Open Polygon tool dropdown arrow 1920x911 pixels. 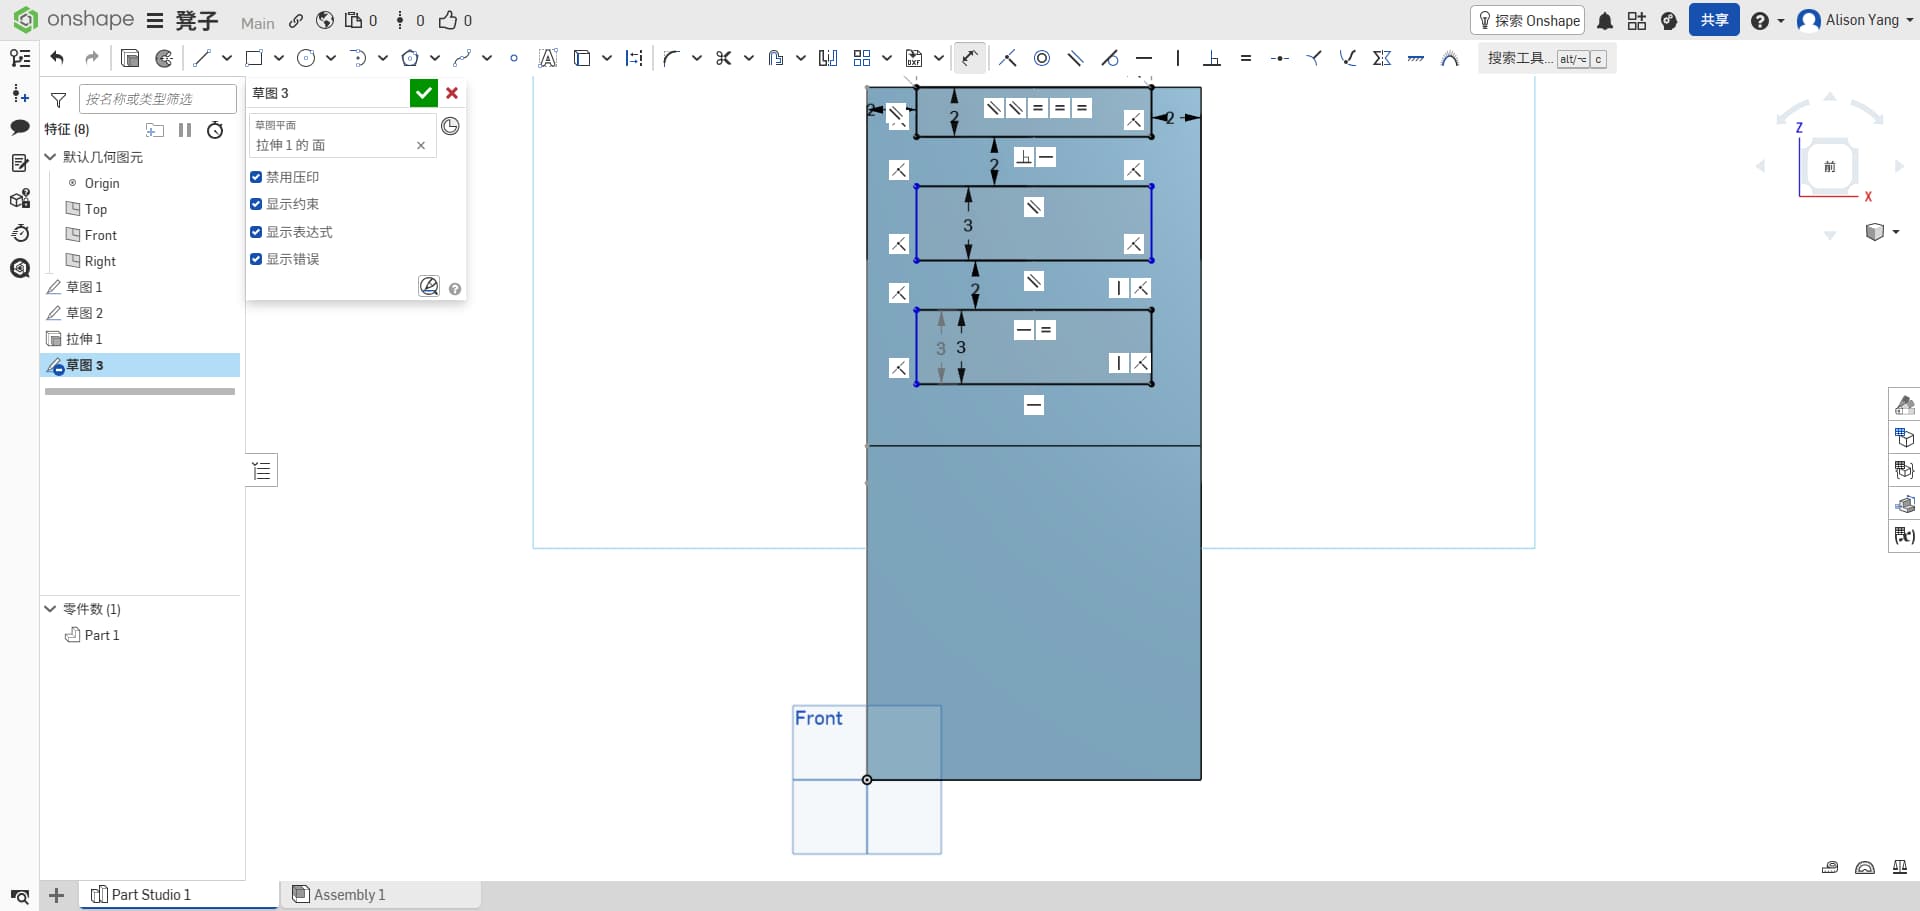435,58
